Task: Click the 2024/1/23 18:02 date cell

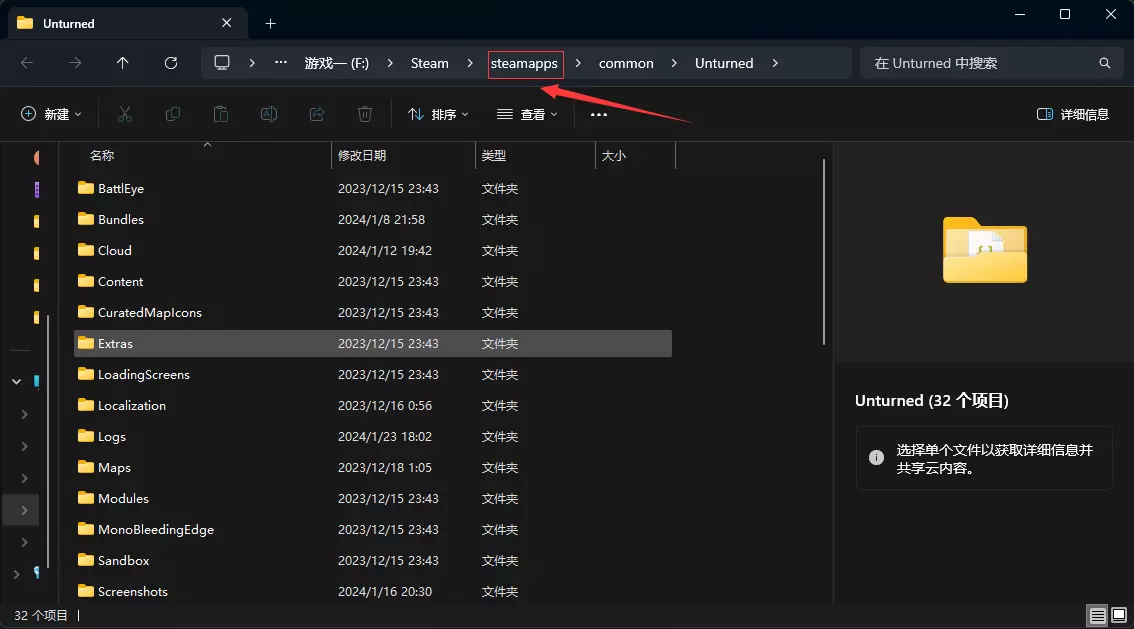Action: [385, 437]
